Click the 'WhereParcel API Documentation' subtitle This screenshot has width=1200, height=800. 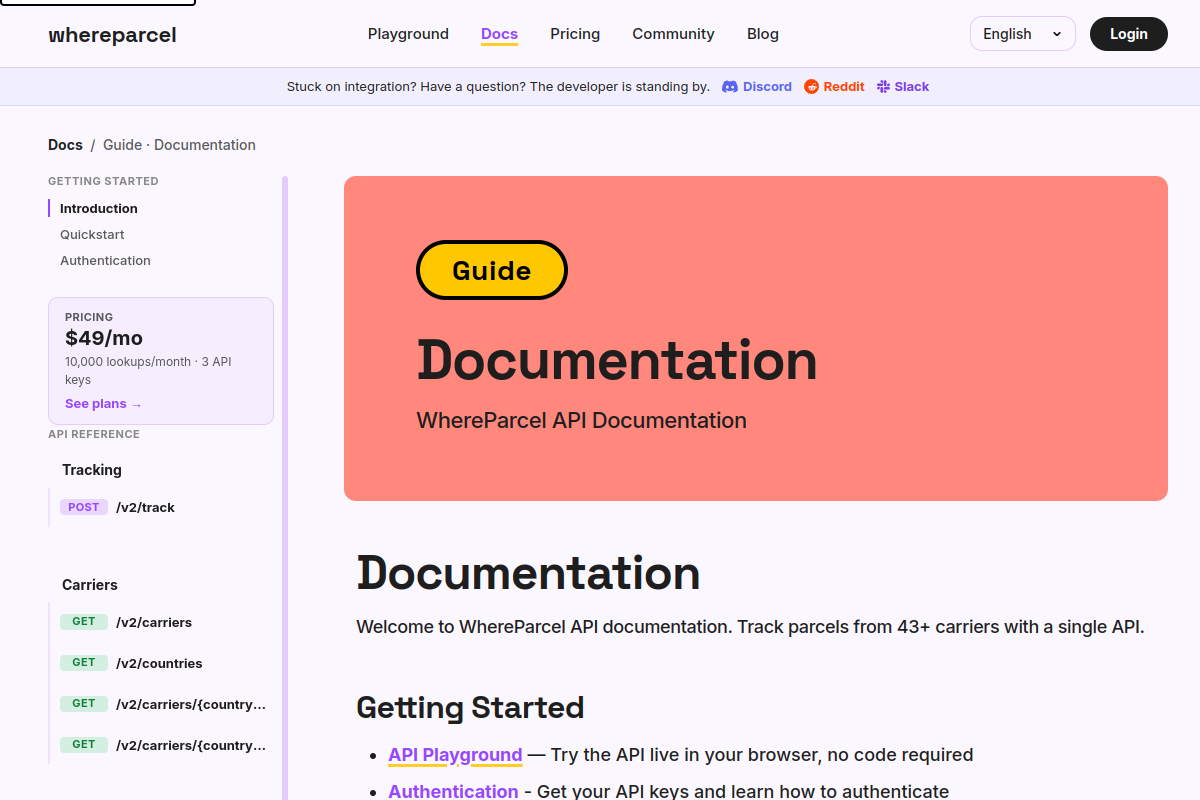[x=582, y=420]
